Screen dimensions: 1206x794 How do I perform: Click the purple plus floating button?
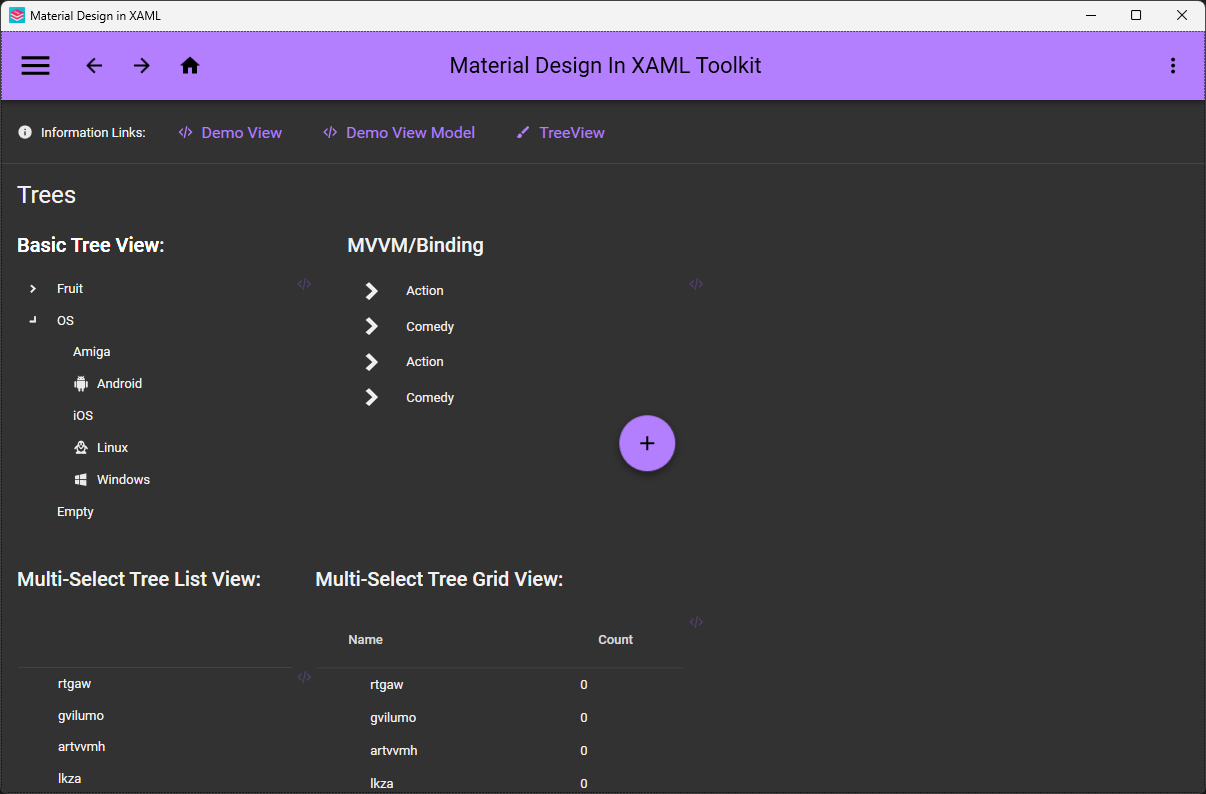[647, 443]
